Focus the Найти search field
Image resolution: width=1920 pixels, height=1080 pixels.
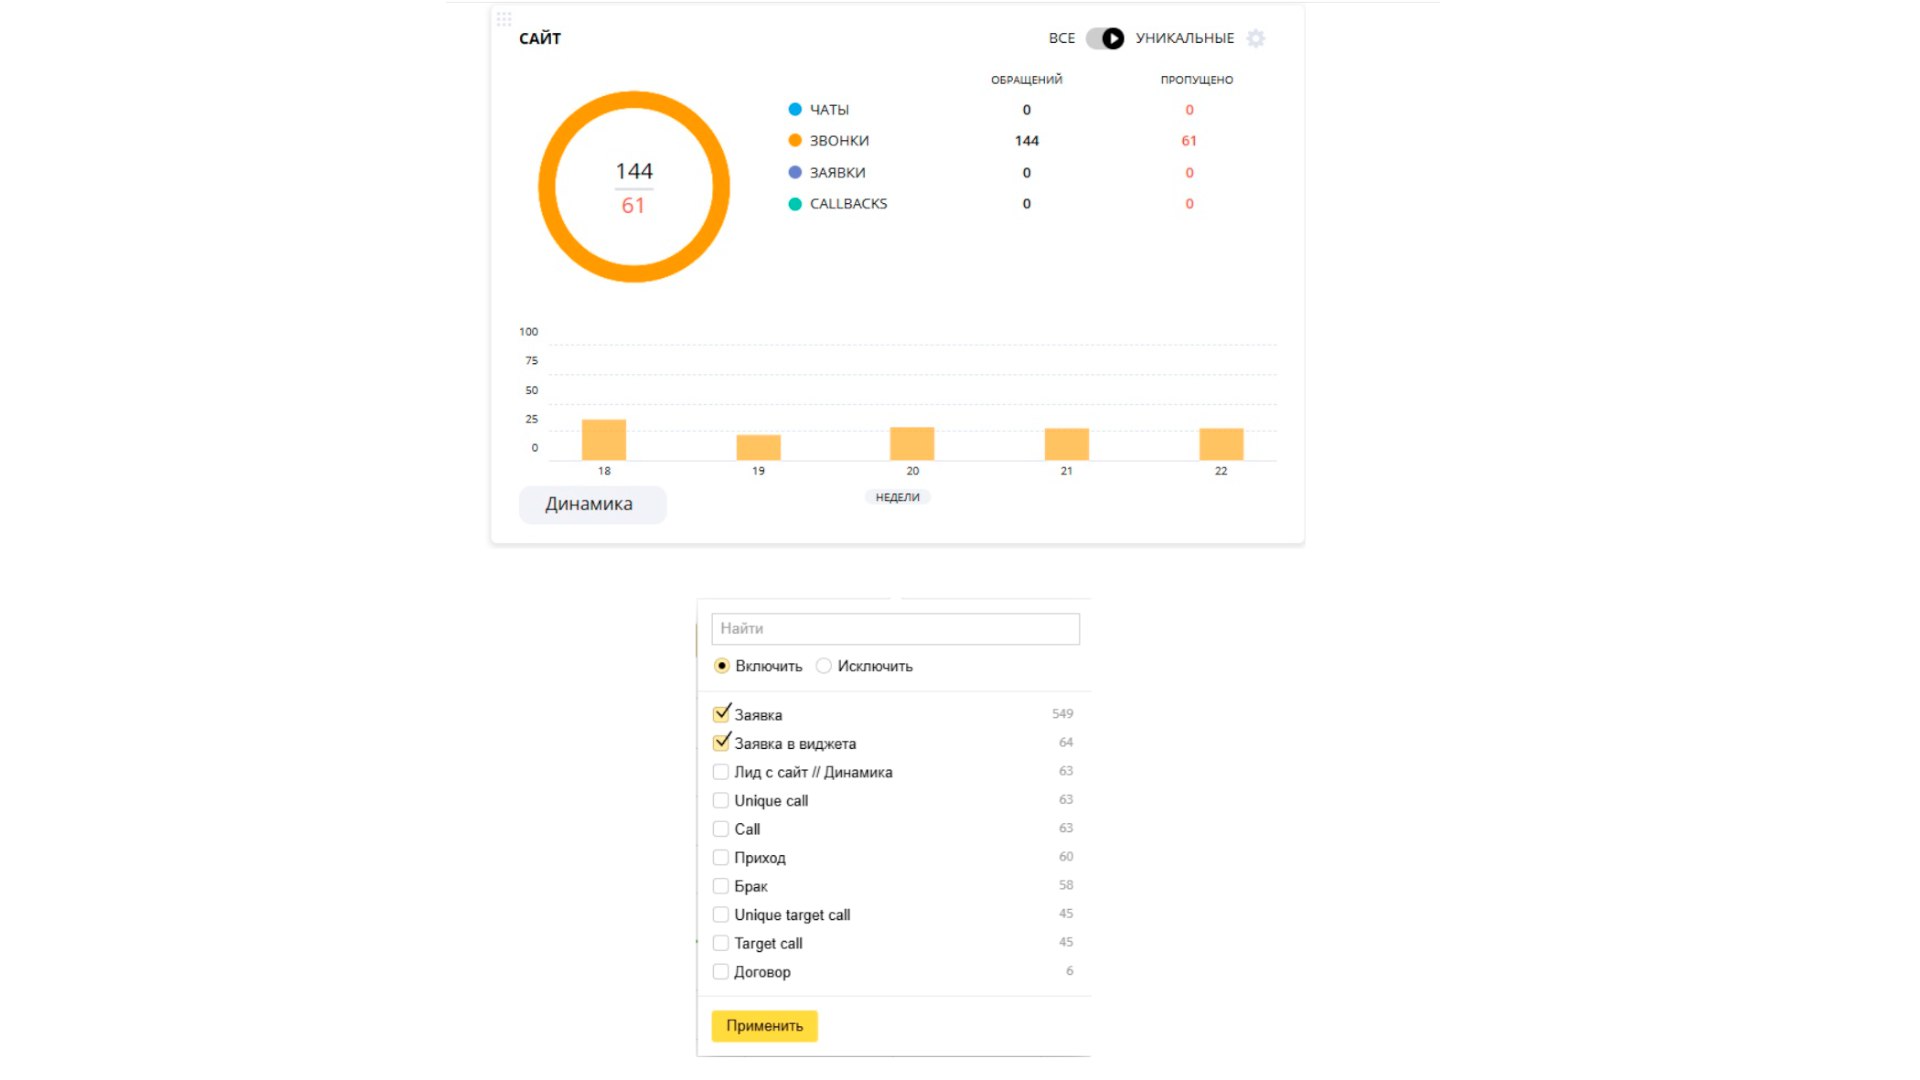coord(895,629)
